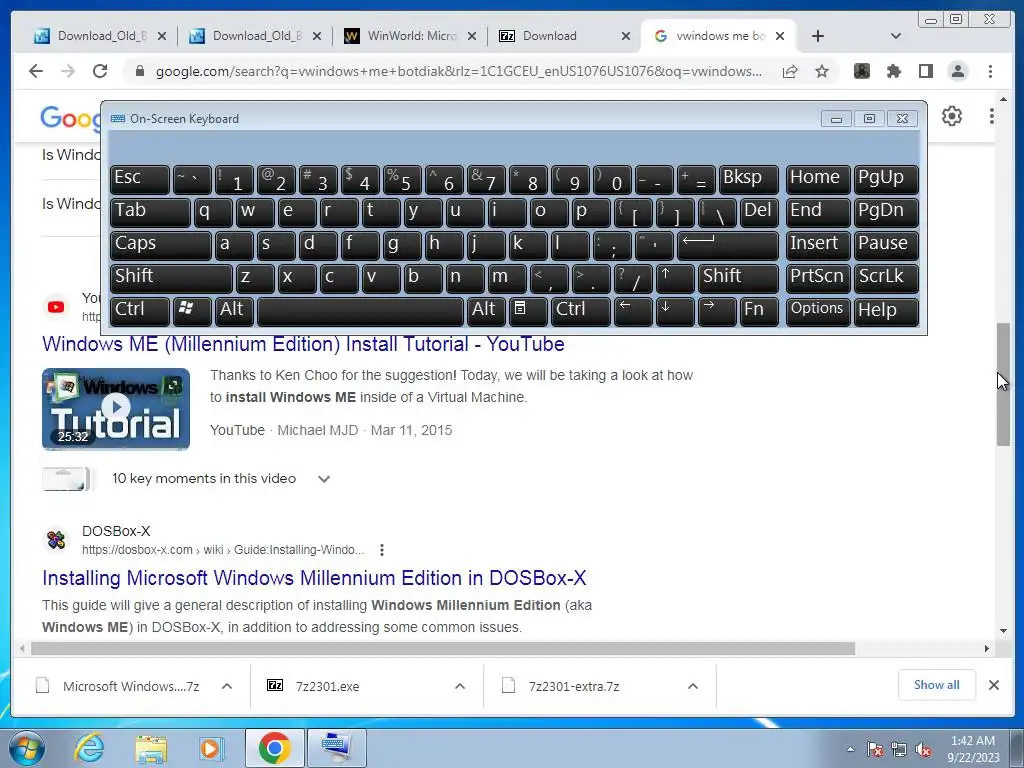The image size is (1024, 768).
Task: Toggle left Ctrl key on On-Screen Keyboard
Action: coord(140,312)
